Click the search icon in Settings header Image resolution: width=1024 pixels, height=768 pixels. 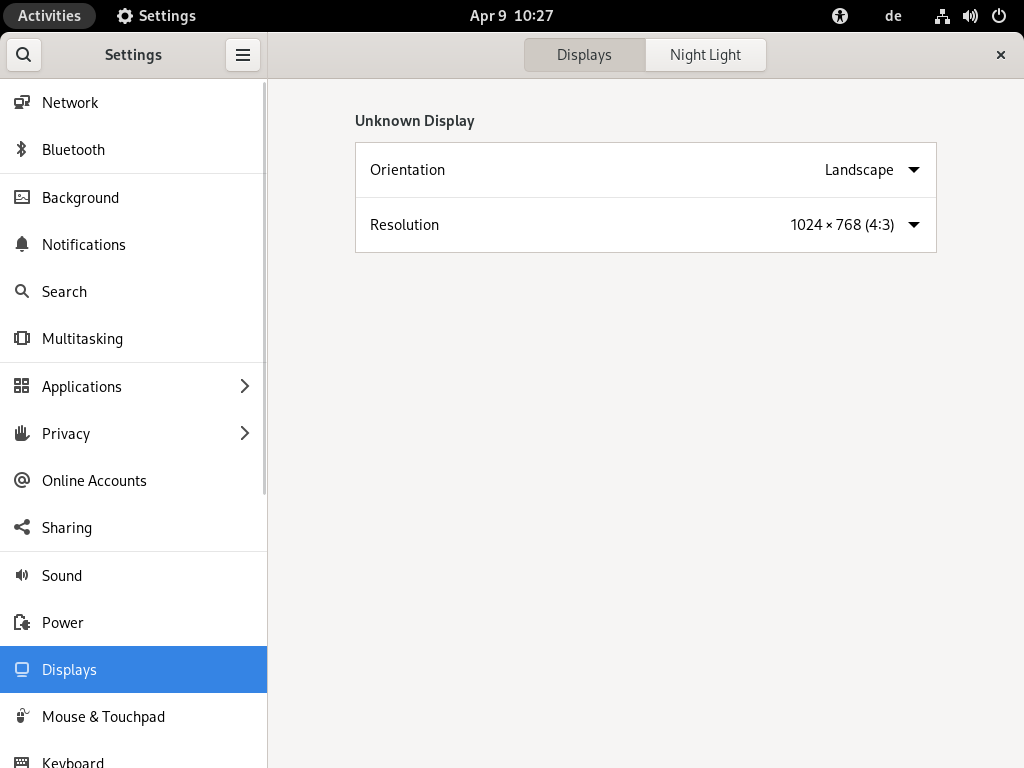click(x=24, y=55)
